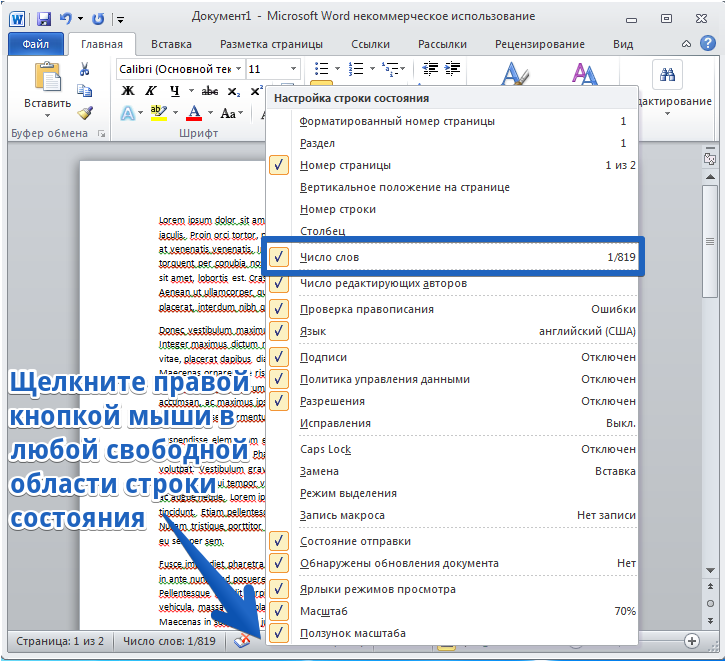Open Quick Access Toolbar customize dropdown
The height and width of the screenshot is (662, 726).
(x=120, y=19)
